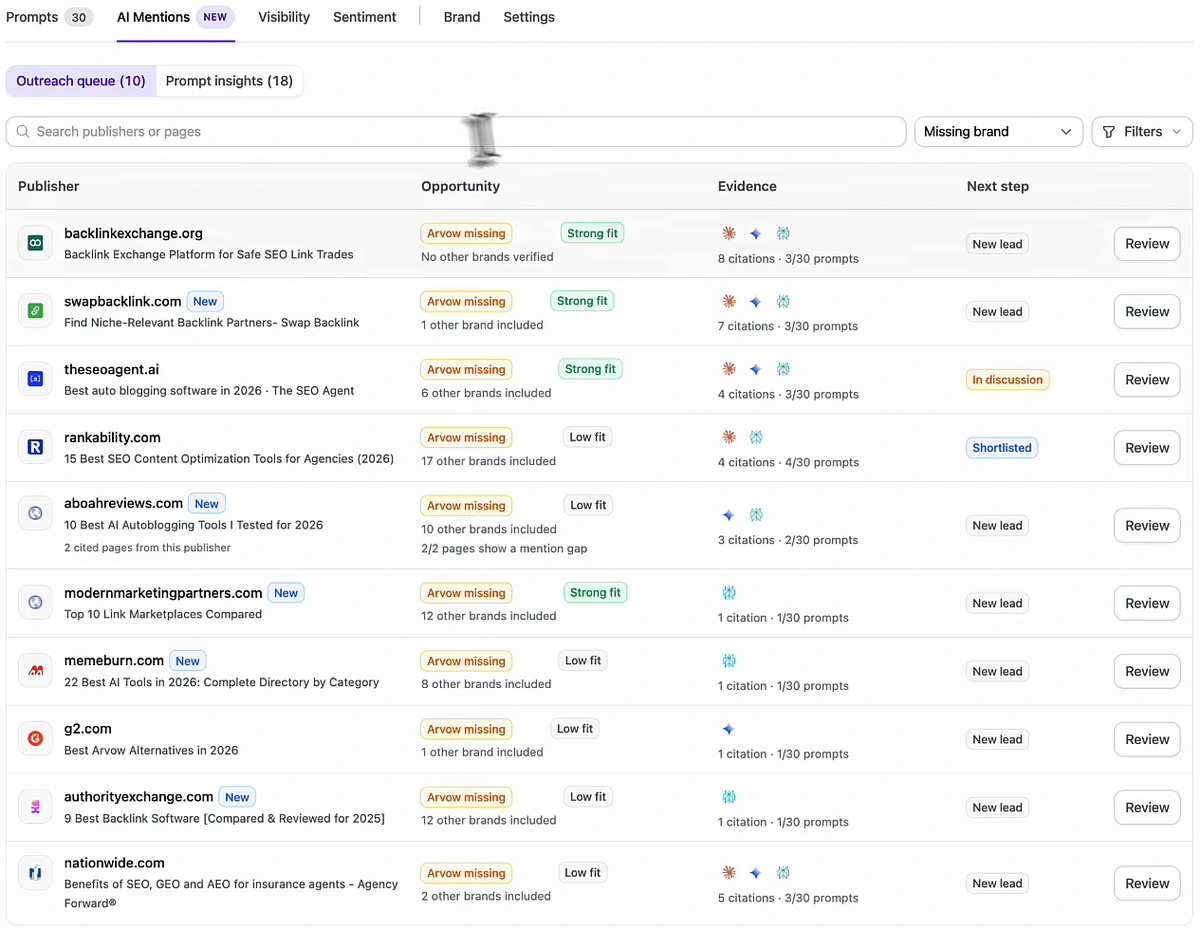Viewport: 1200px width, 930px height.
Task: Click the theseoagent.ai publisher favicon
Action: [35, 379]
